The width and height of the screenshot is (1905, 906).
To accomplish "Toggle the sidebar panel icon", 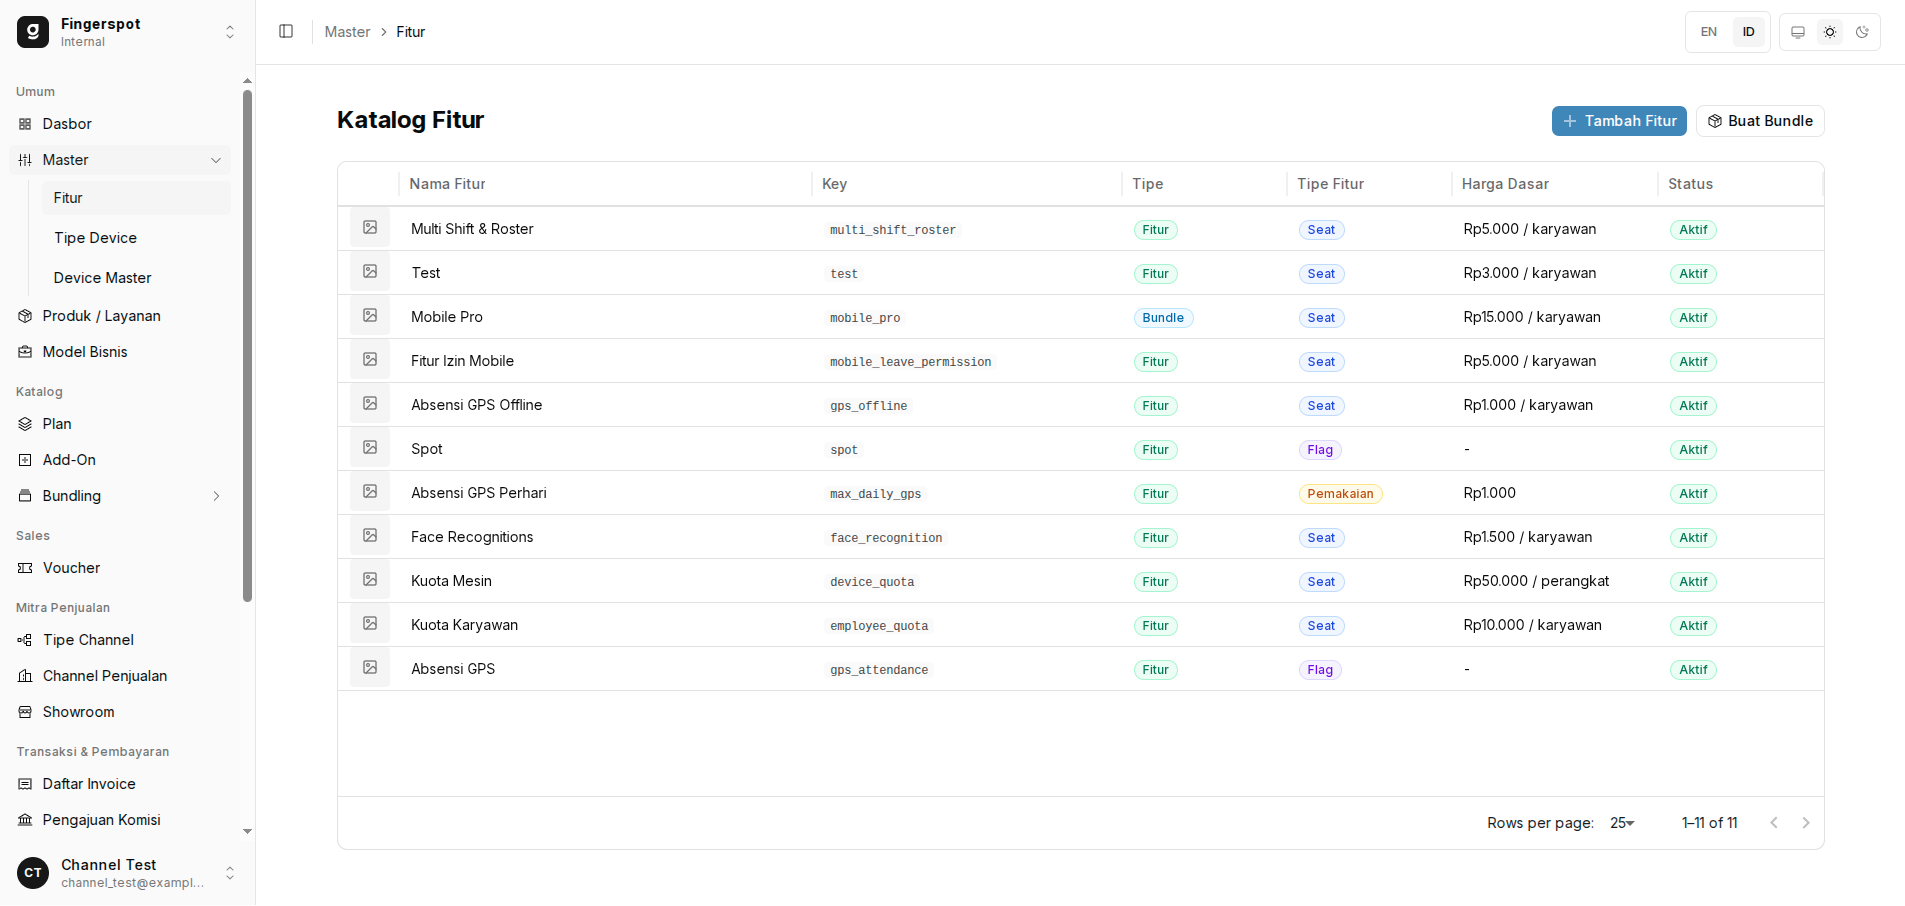I will click(x=286, y=32).
